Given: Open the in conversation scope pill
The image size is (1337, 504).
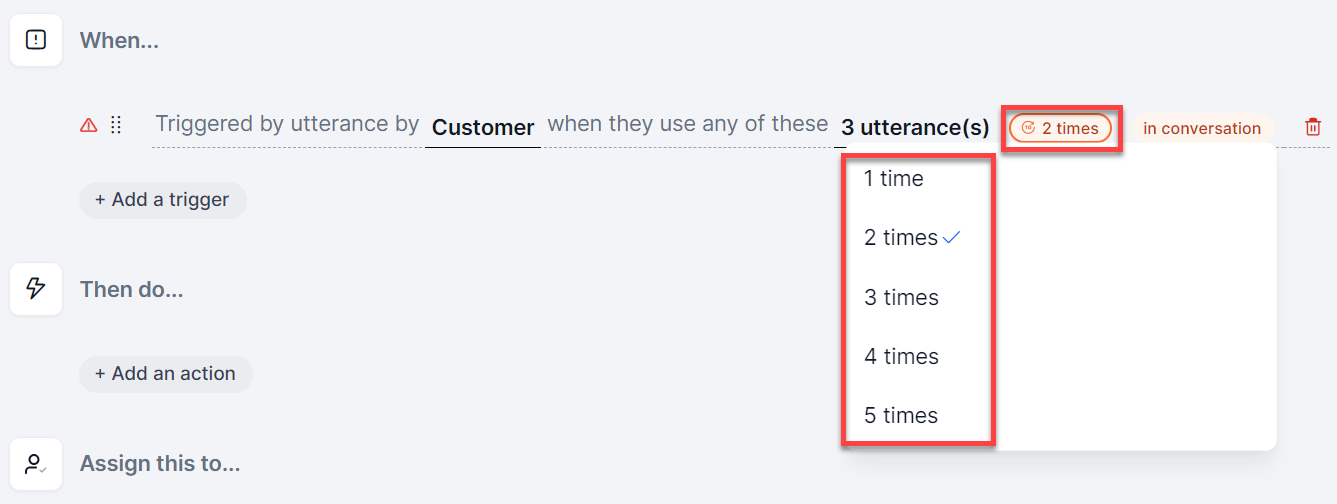Looking at the screenshot, I should [1201, 128].
